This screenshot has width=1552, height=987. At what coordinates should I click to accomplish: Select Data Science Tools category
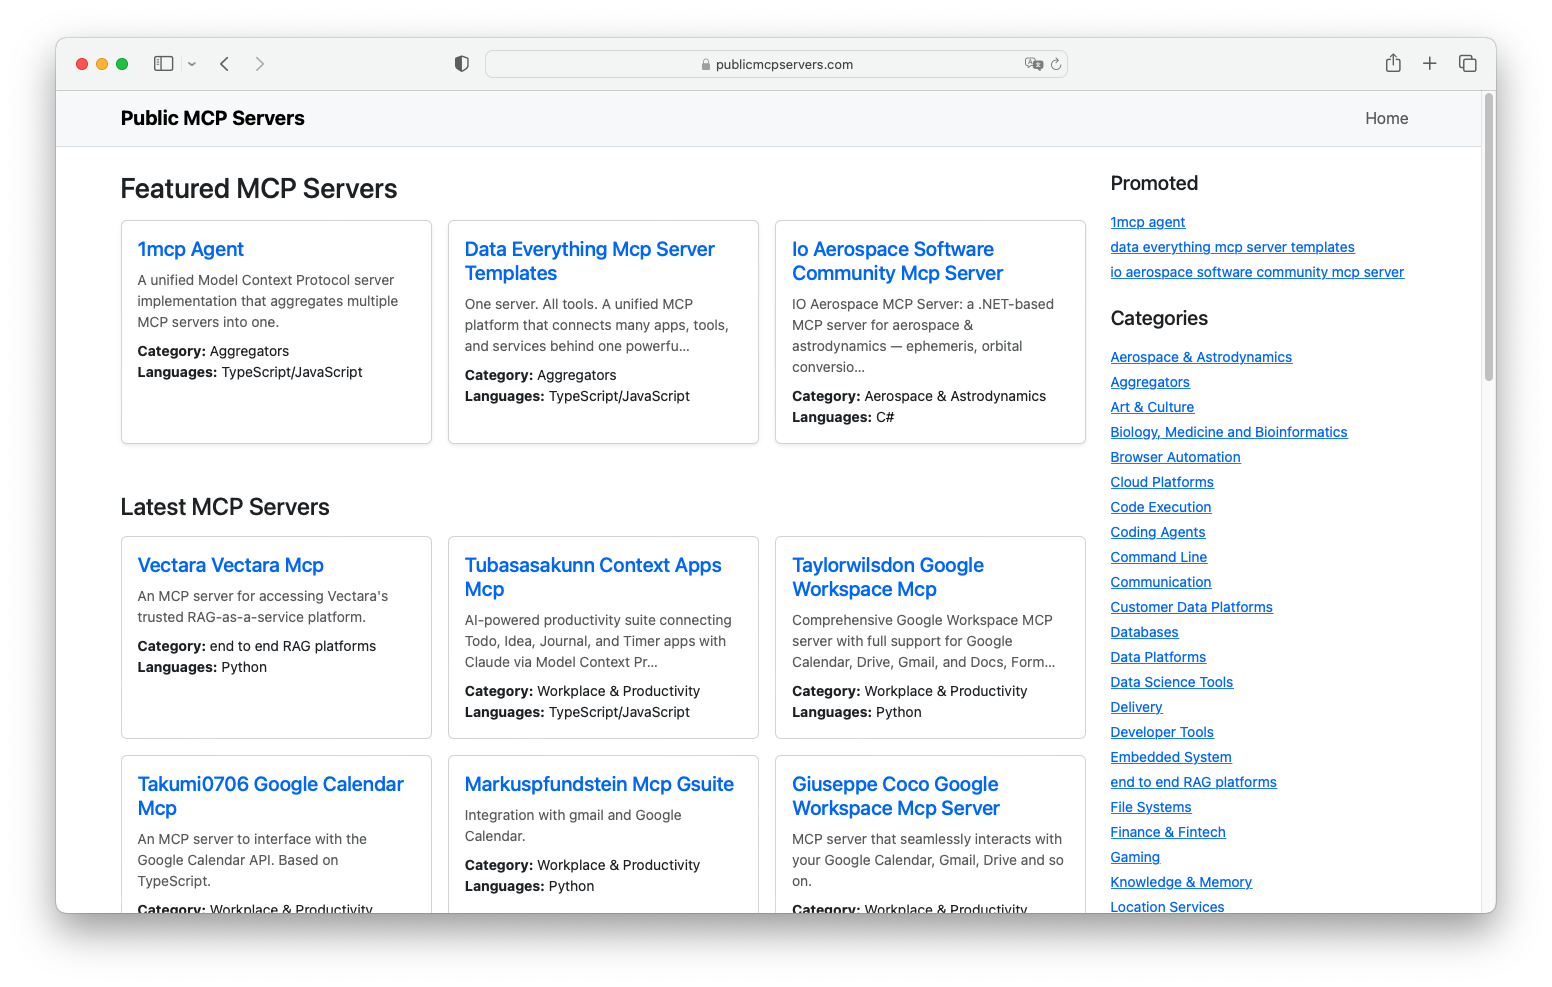[1172, 682]
